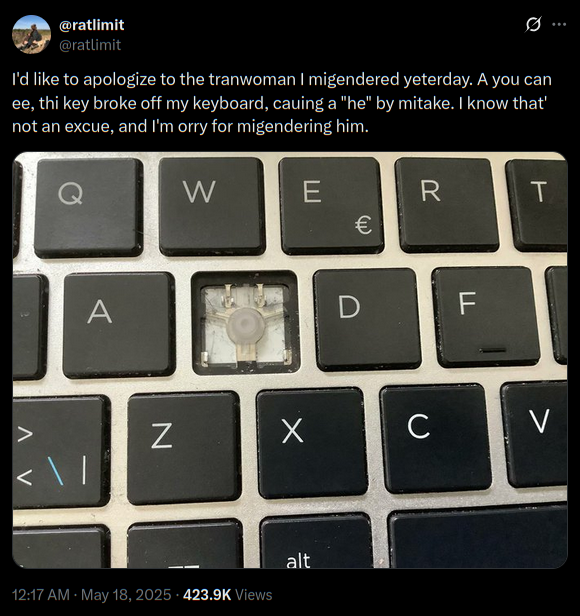The height and width of the screenshot is (616, 580).
Task: View the 423.9K Views count
Action: [x=228, y=595]
